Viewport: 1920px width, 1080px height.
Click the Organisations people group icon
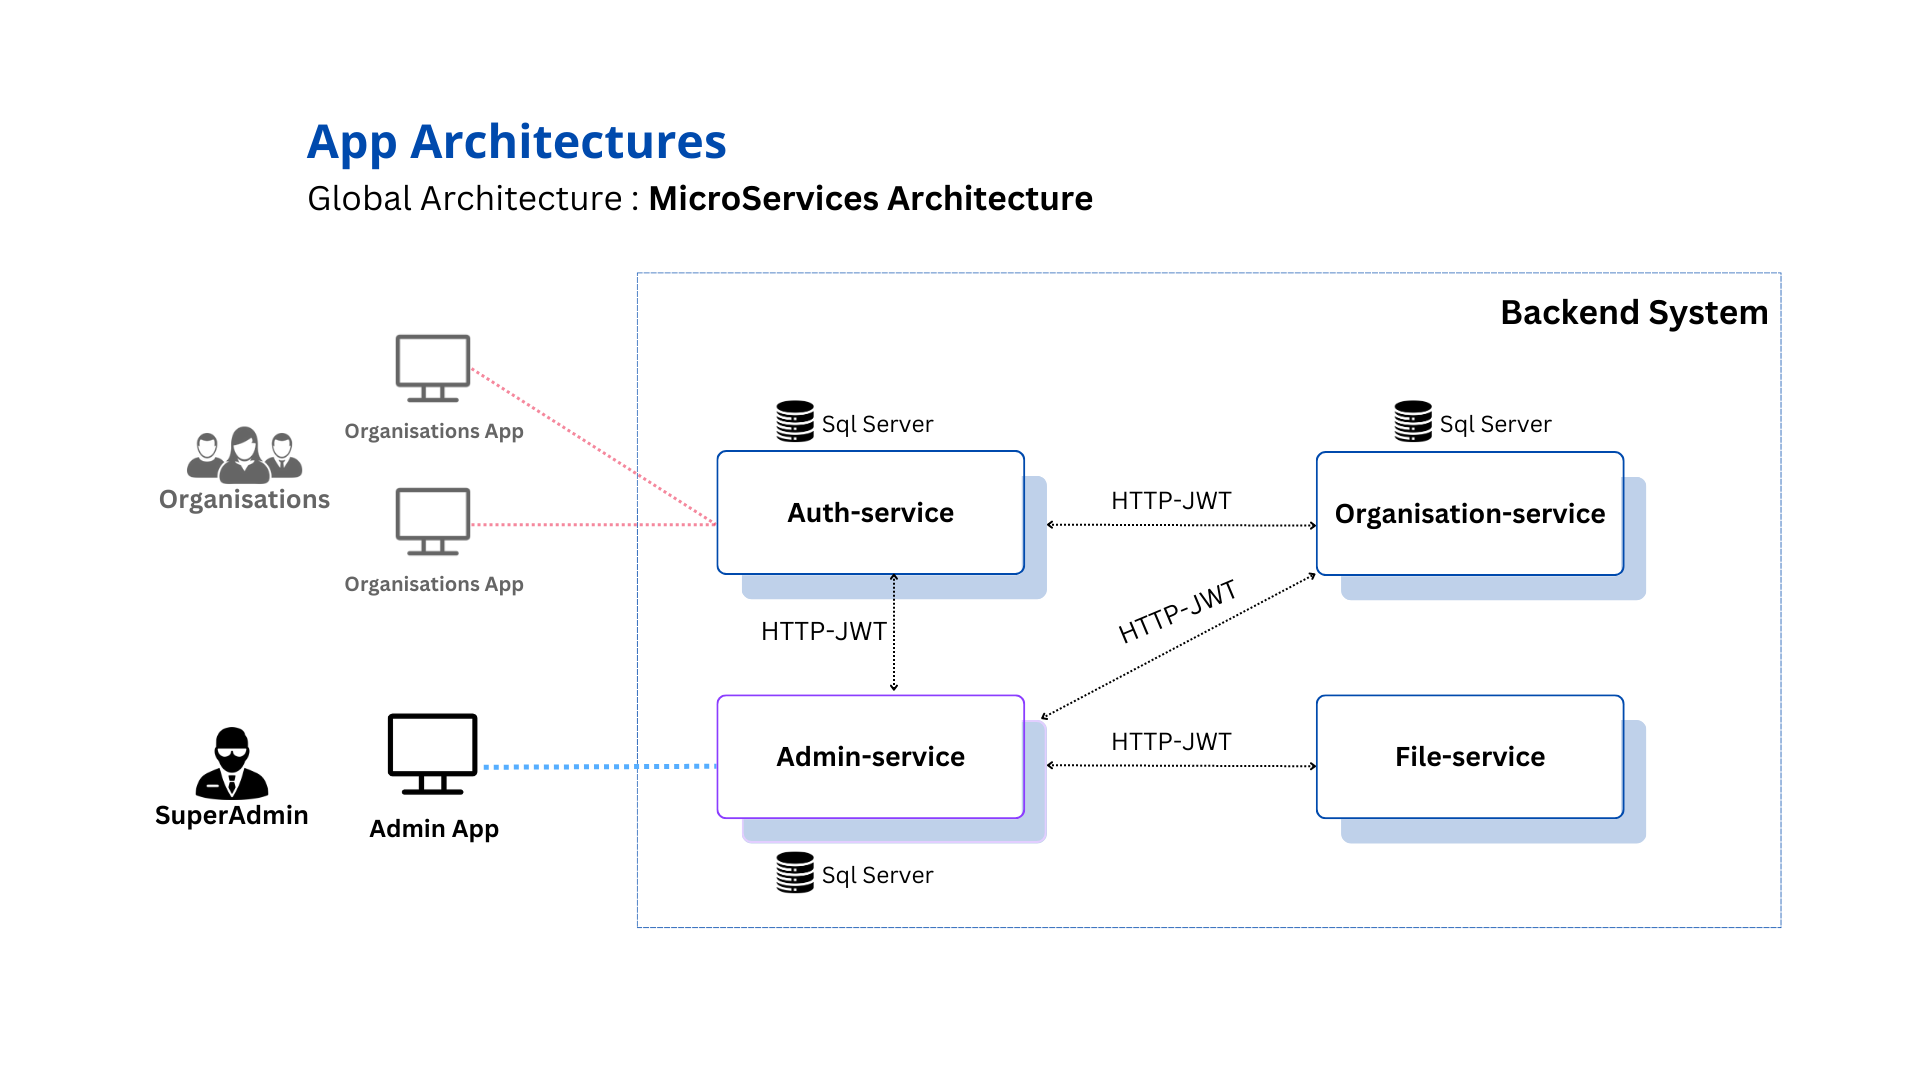(x=244, y=455)
